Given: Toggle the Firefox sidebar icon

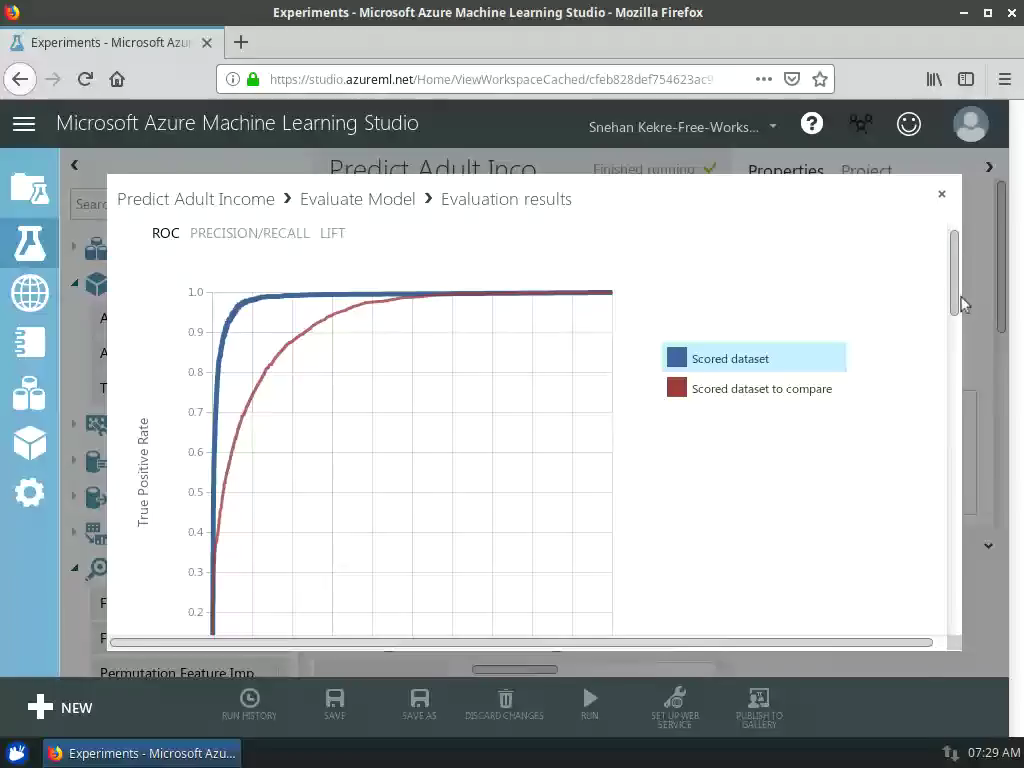Looking at the screenshot, I should 966,79.
